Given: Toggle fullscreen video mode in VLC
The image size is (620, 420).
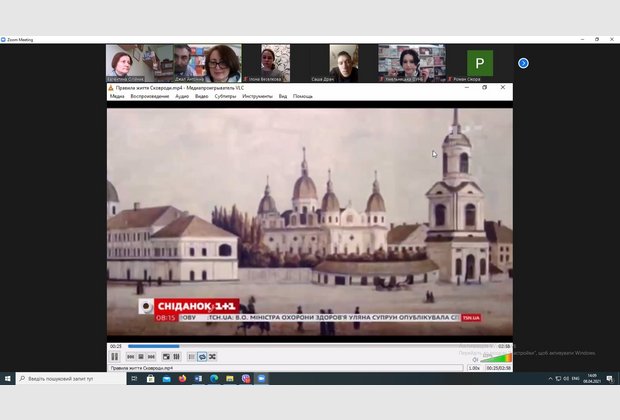Looking at the screenshot, I should [x=165, y=356].
